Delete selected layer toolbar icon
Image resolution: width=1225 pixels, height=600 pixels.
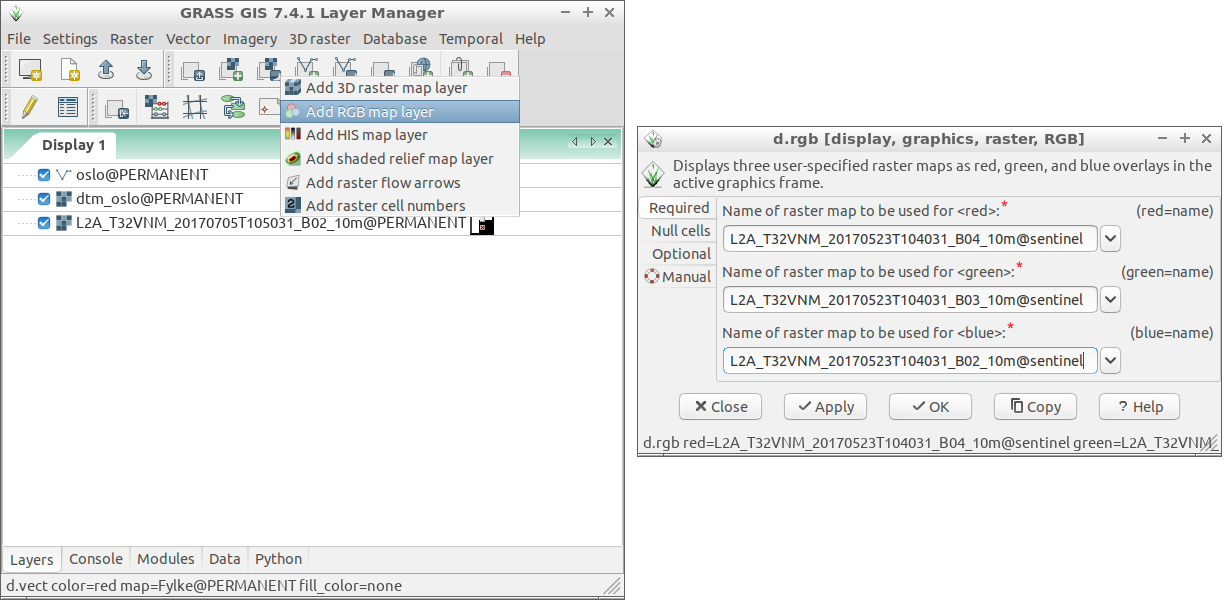point(498,70)
